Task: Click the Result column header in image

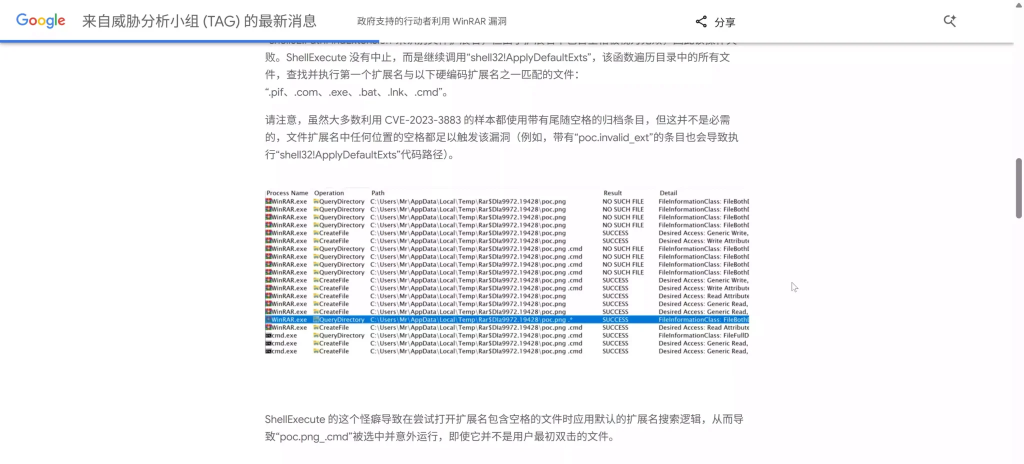Action: tap(612, 193)
